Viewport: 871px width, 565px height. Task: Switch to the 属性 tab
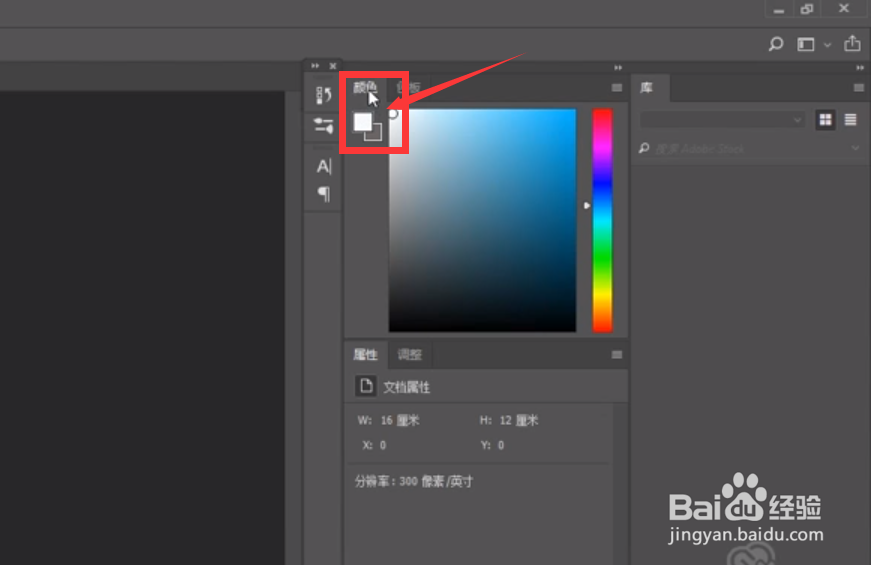pos(366,354)
